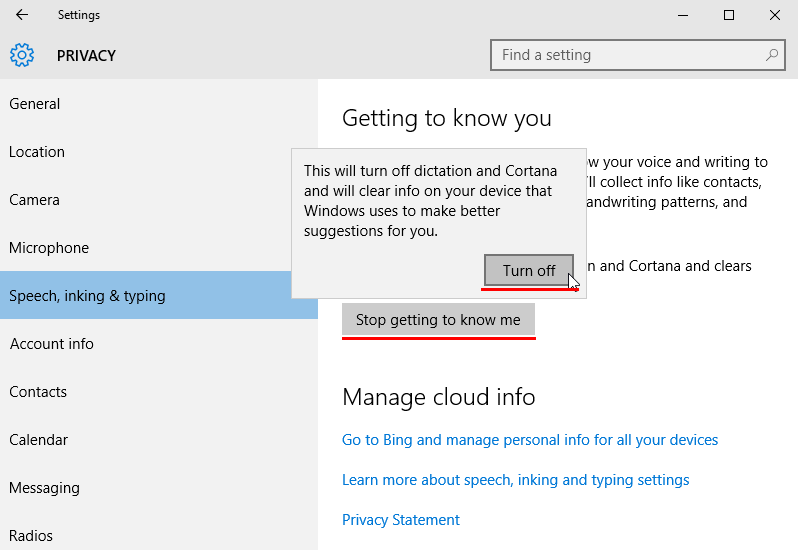Open the Privacy Statement link
Screen dimensions: 798x550
(401, 519)
